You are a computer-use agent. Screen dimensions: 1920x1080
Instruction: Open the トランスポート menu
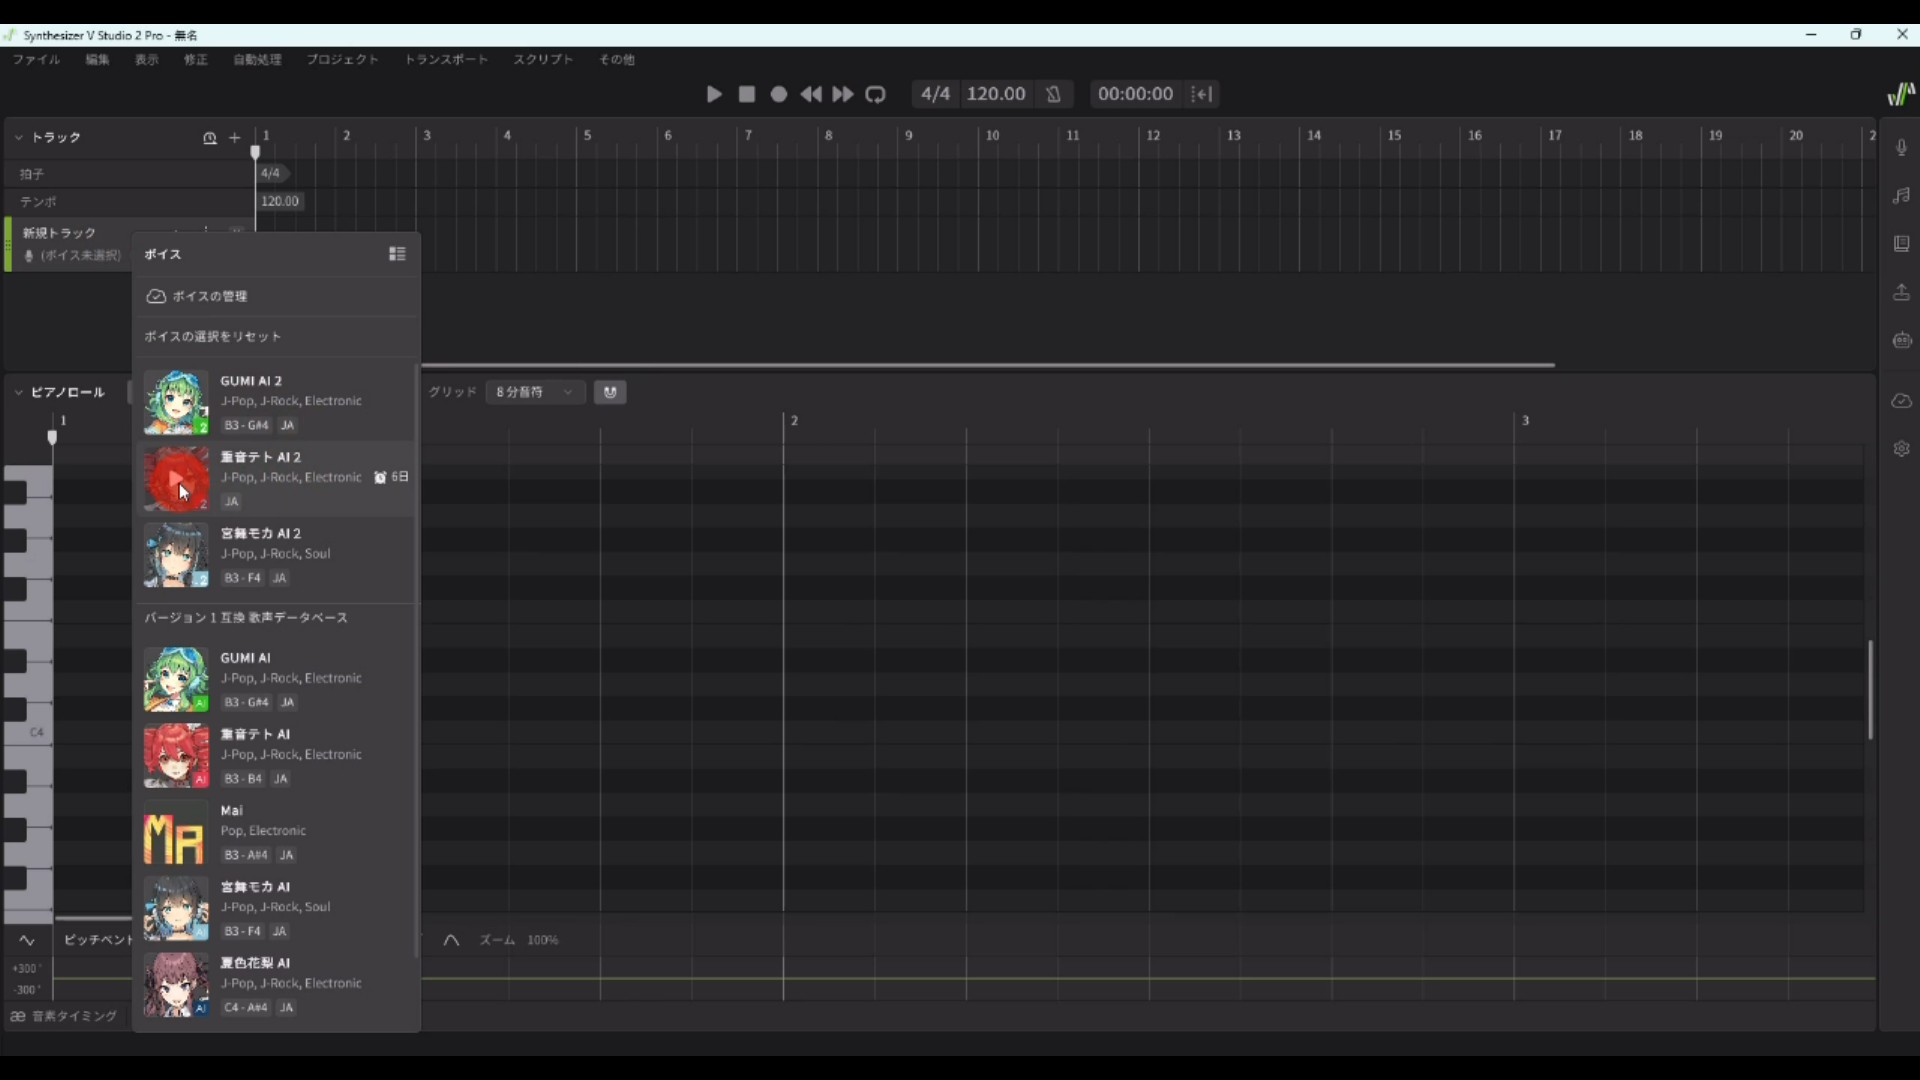(446, 59)
